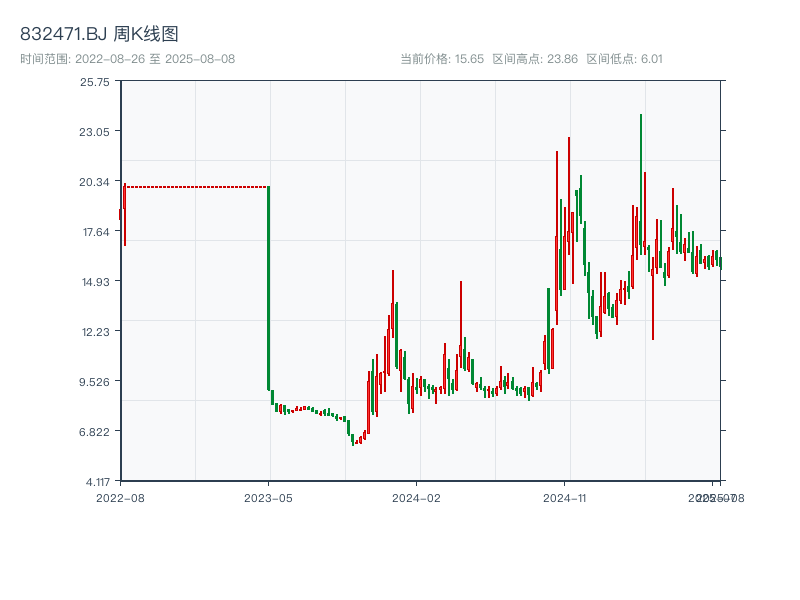This screenshot has height=600, width=800.
Task: Click y-axis label 6.822
Action: [94, 432]
